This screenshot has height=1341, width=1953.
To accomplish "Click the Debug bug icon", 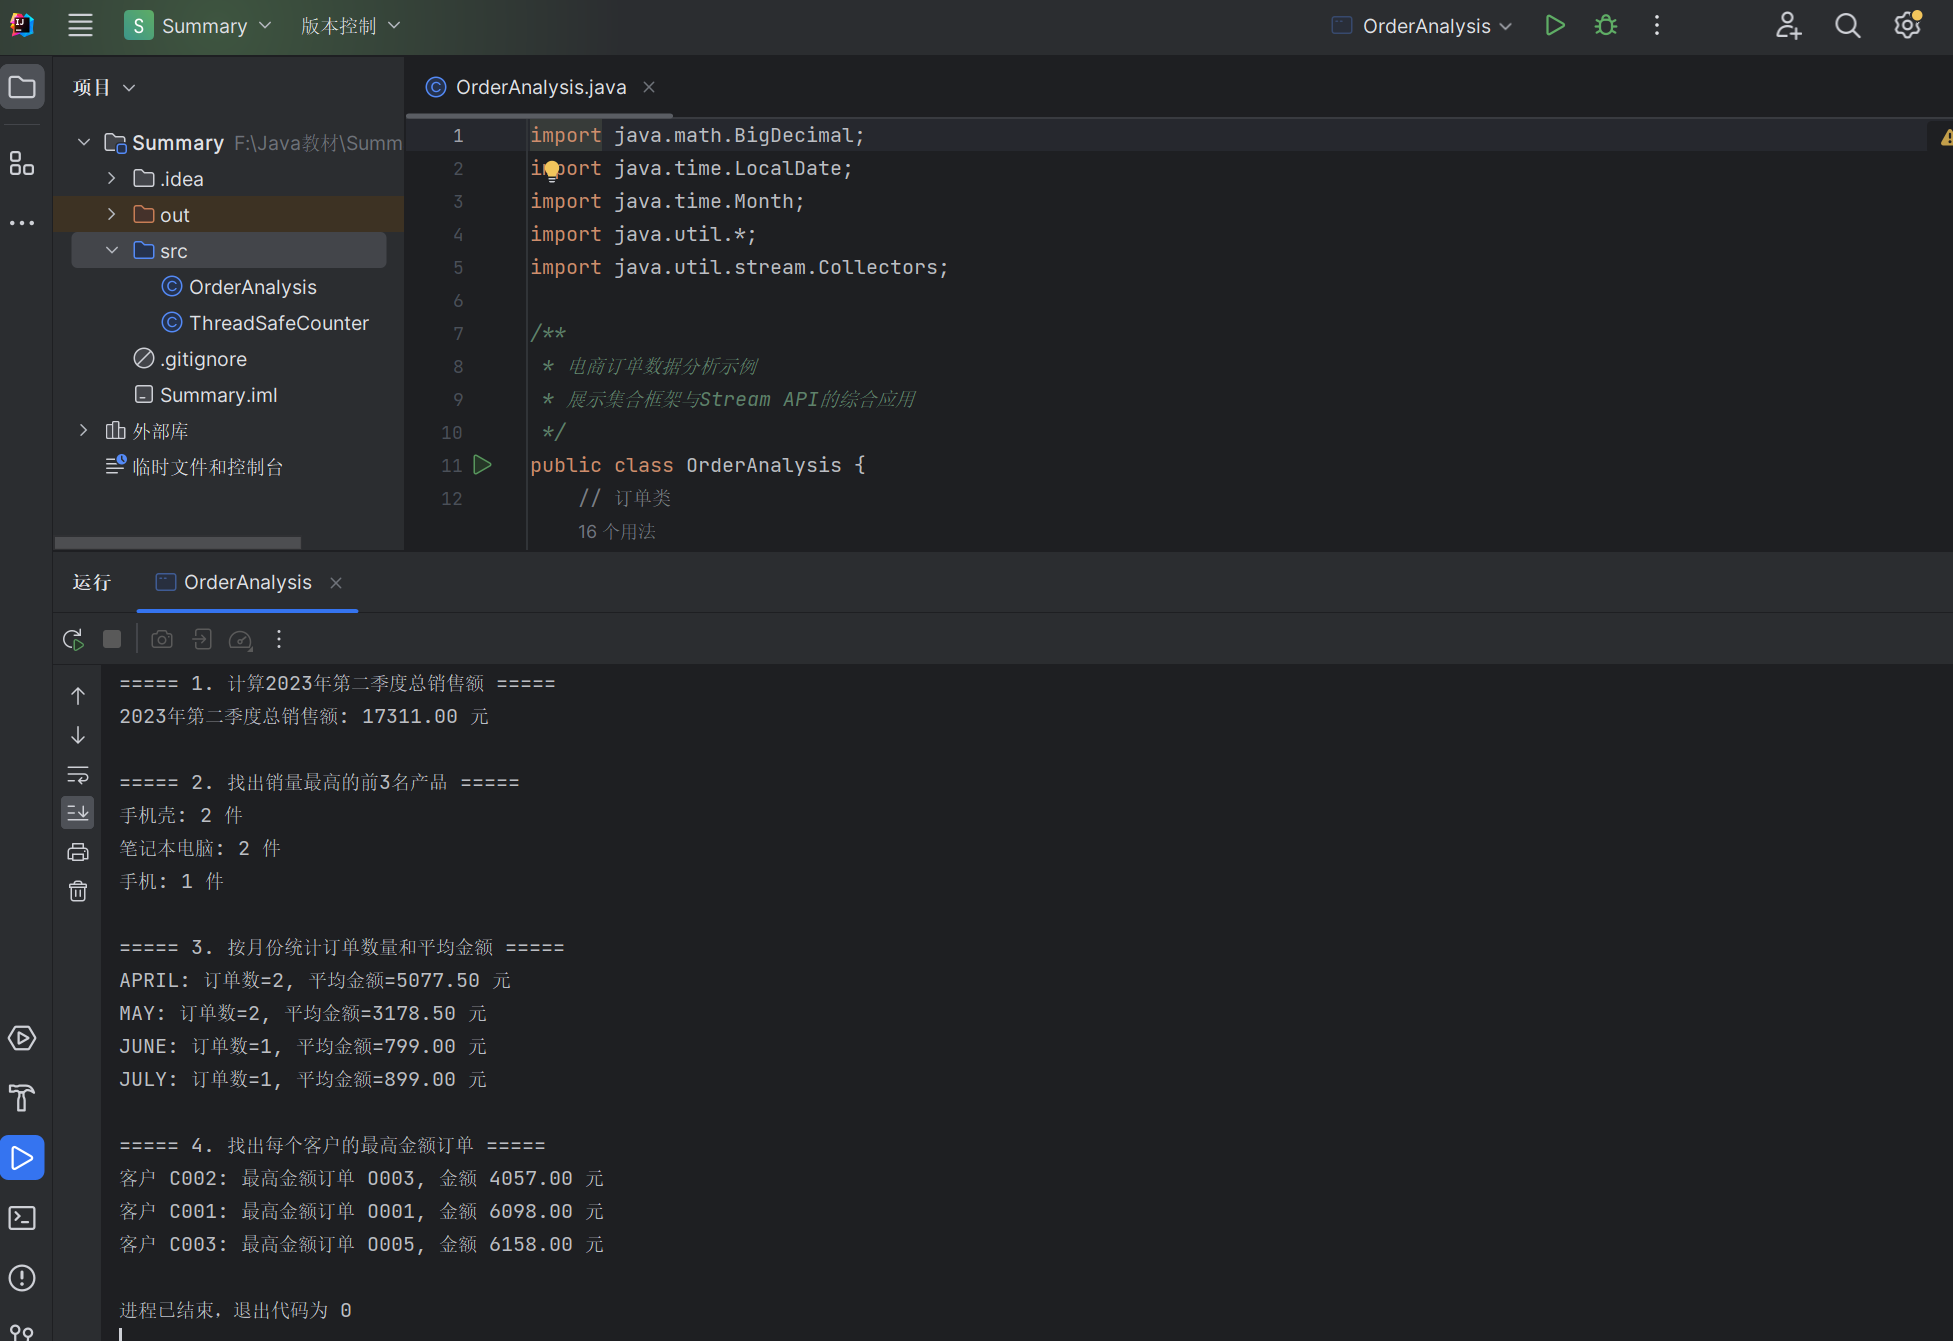I will tap(1606, 26).
